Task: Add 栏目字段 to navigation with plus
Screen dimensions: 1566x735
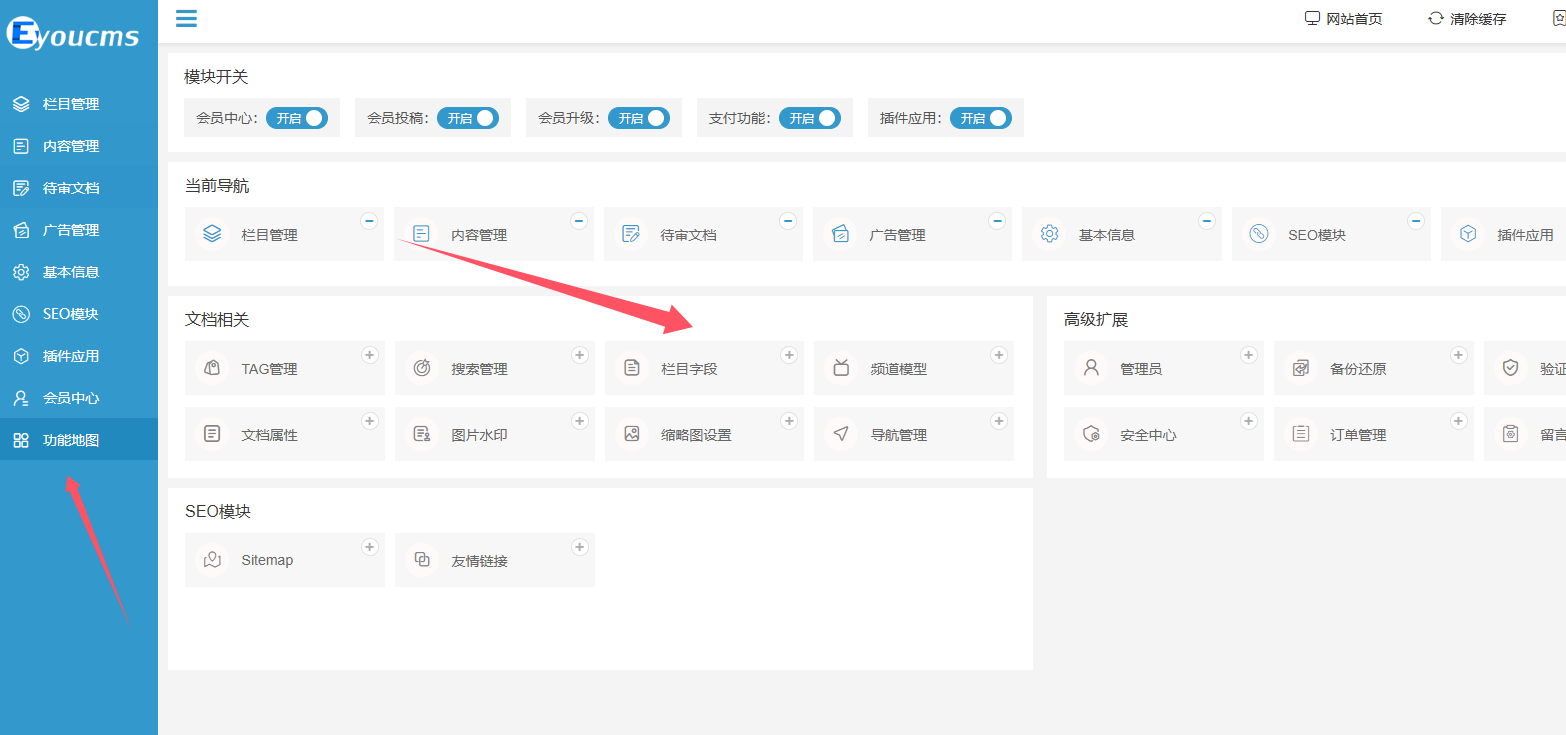Action: click(x=788, y=355)
